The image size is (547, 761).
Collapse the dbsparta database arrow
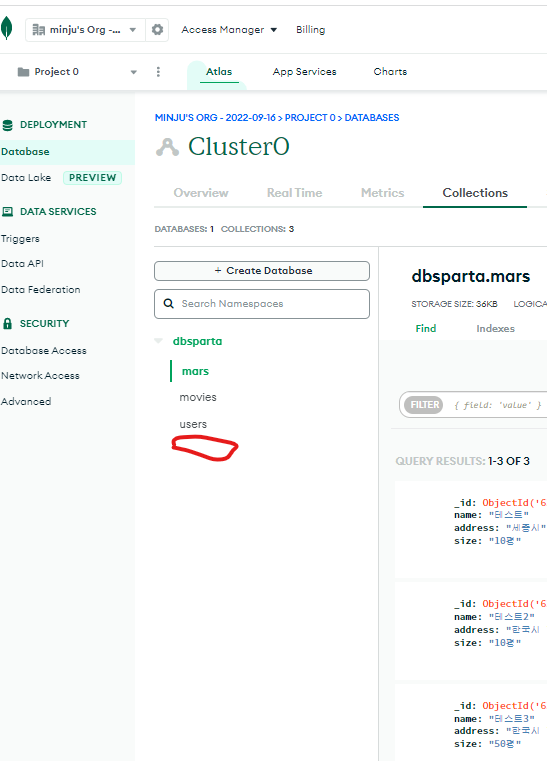(158, 341)
